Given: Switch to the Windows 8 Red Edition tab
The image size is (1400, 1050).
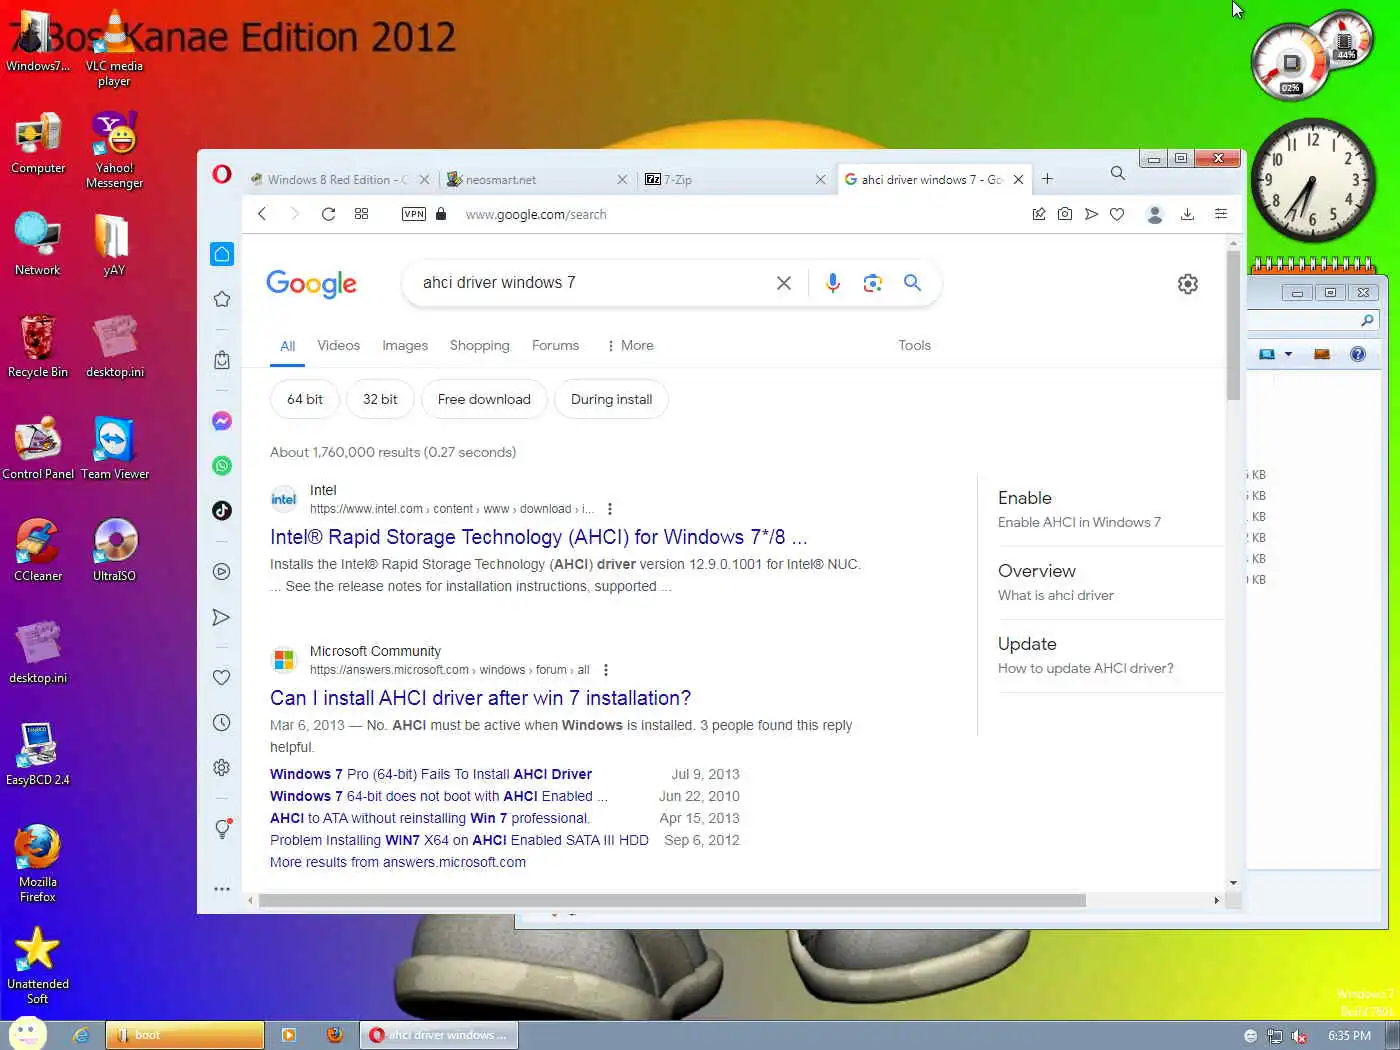Looking at the screenshot, I should pos(338,180).
